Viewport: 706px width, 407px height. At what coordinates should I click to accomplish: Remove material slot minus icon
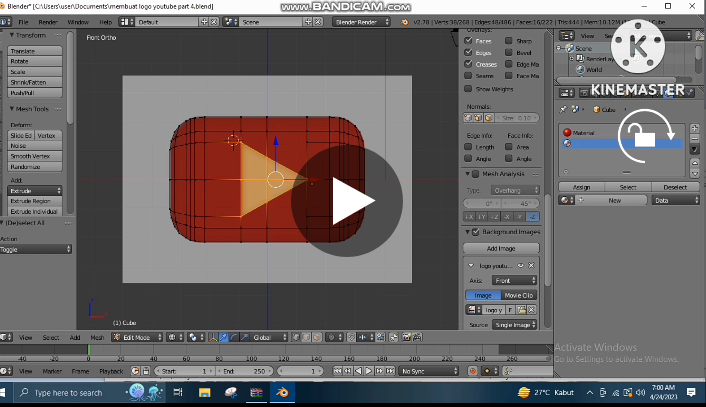[695, 139]
